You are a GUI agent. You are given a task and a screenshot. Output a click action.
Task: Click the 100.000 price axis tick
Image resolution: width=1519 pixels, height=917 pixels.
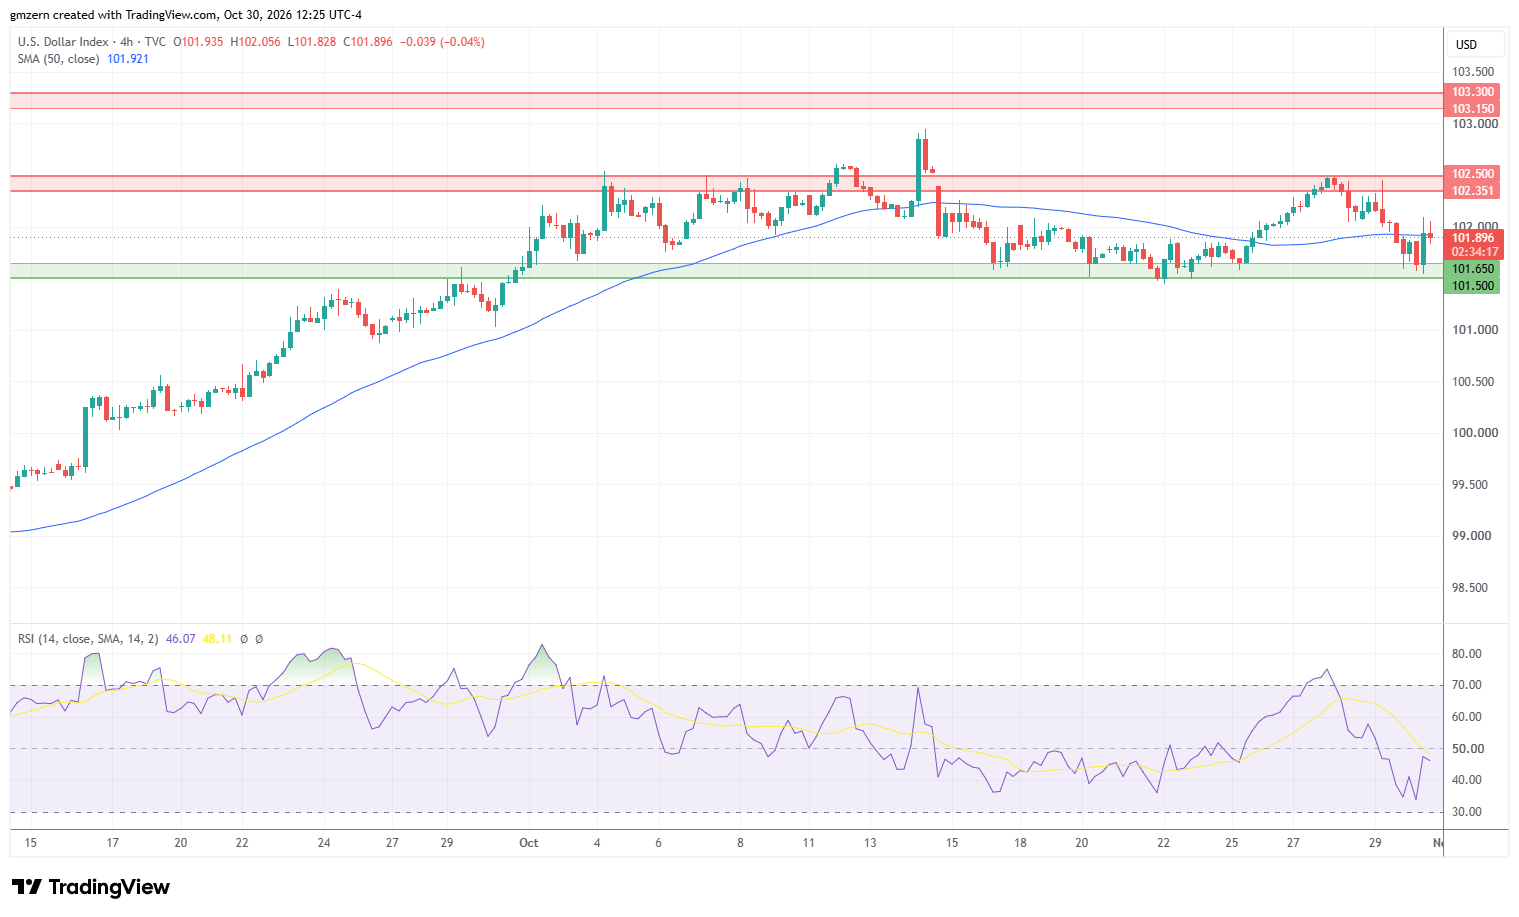tap(1474, 433)
